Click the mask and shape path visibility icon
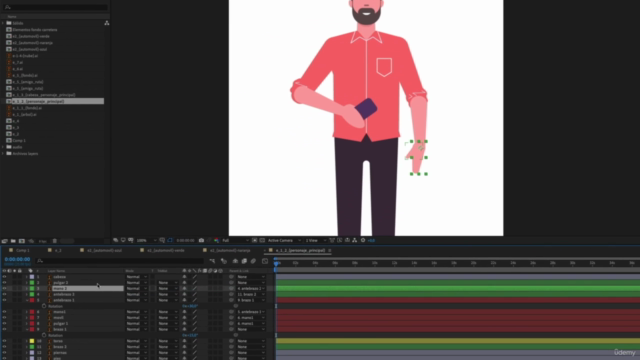 [170, 240]
